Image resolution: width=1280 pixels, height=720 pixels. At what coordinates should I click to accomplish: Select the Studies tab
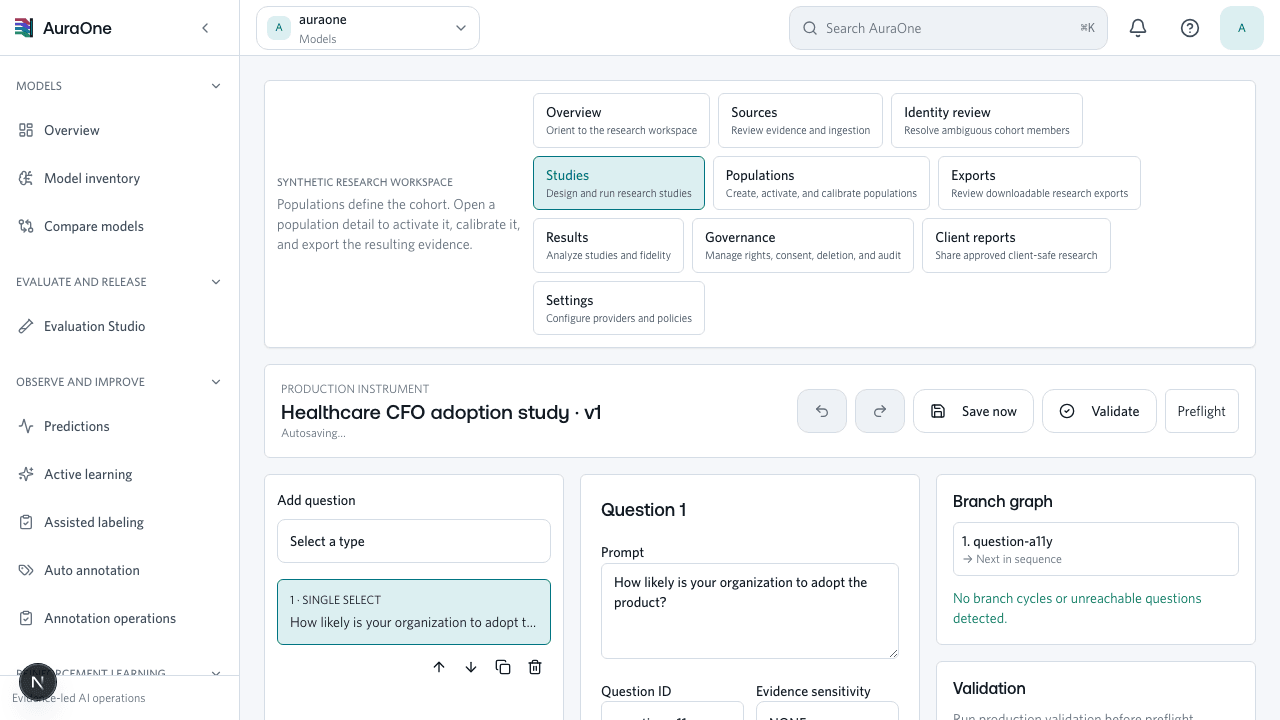(619, 183)
